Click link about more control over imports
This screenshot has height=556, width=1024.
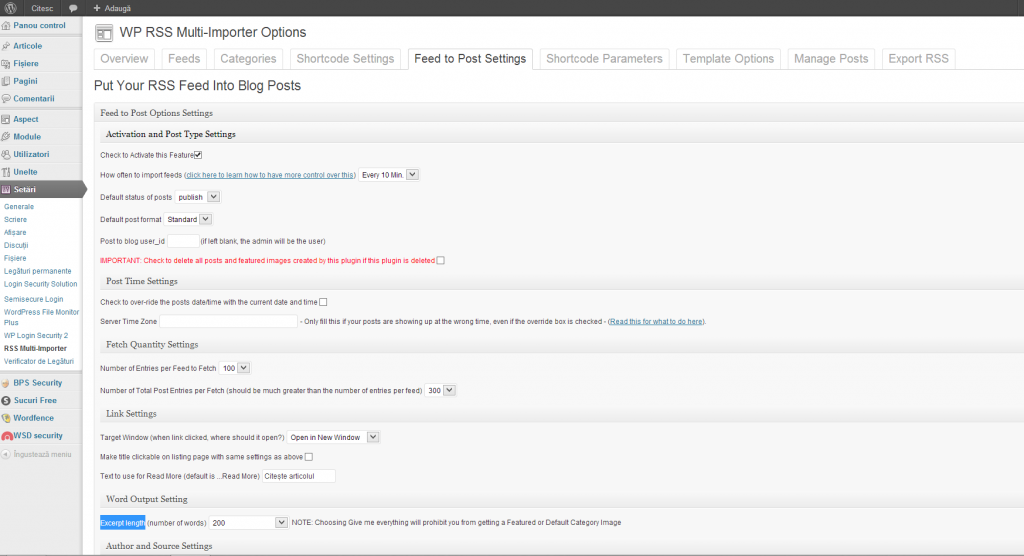270,175
